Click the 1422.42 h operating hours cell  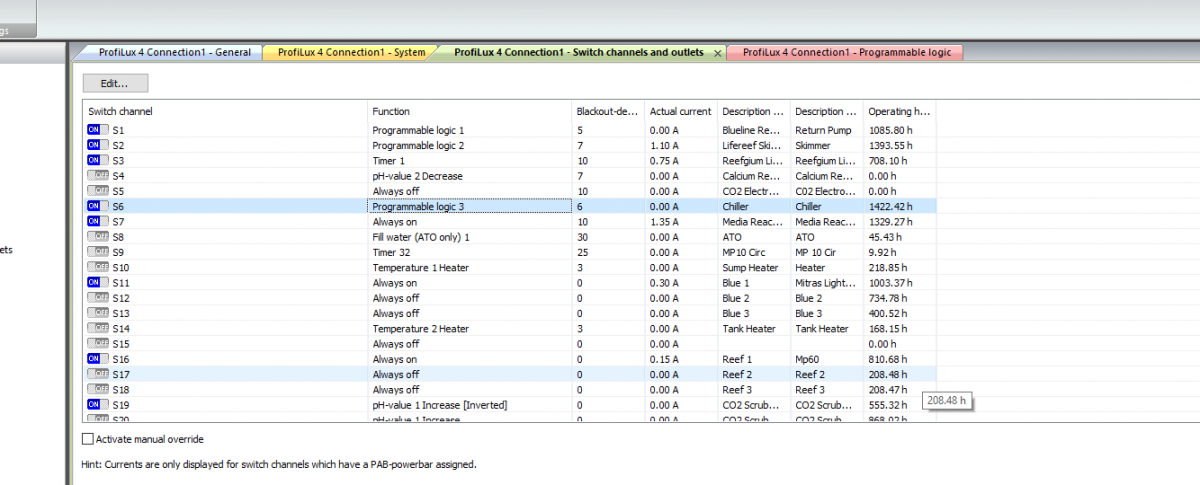tap(899, 206)
